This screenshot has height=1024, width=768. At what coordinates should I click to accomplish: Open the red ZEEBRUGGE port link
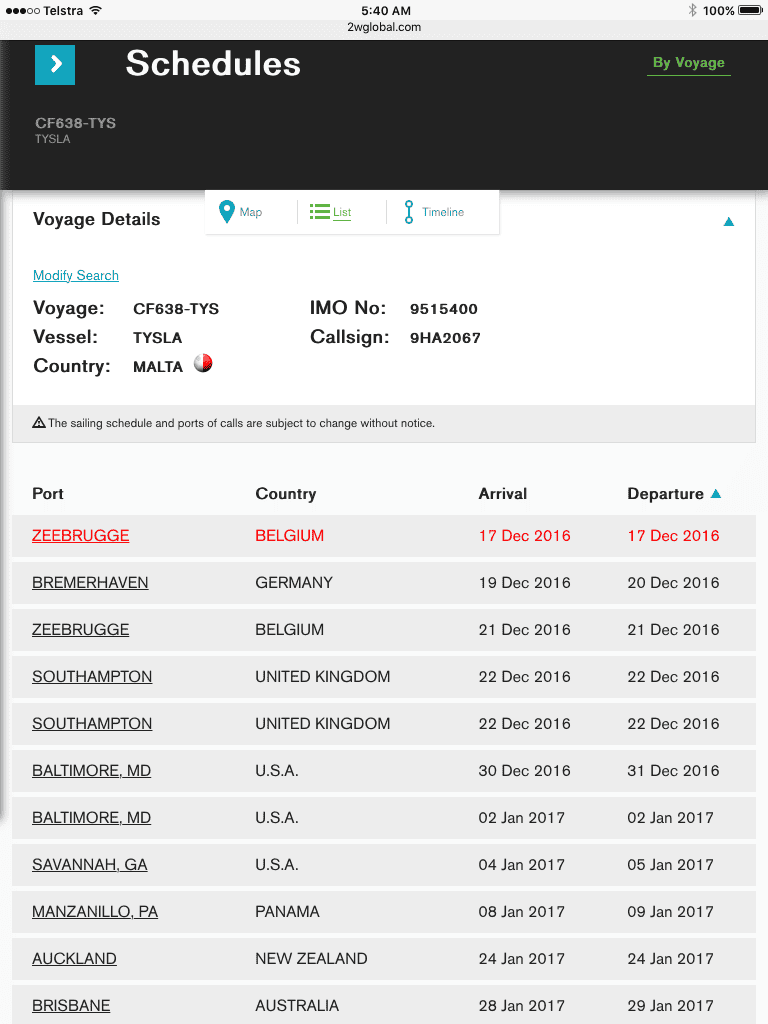(x=80, y=536)
